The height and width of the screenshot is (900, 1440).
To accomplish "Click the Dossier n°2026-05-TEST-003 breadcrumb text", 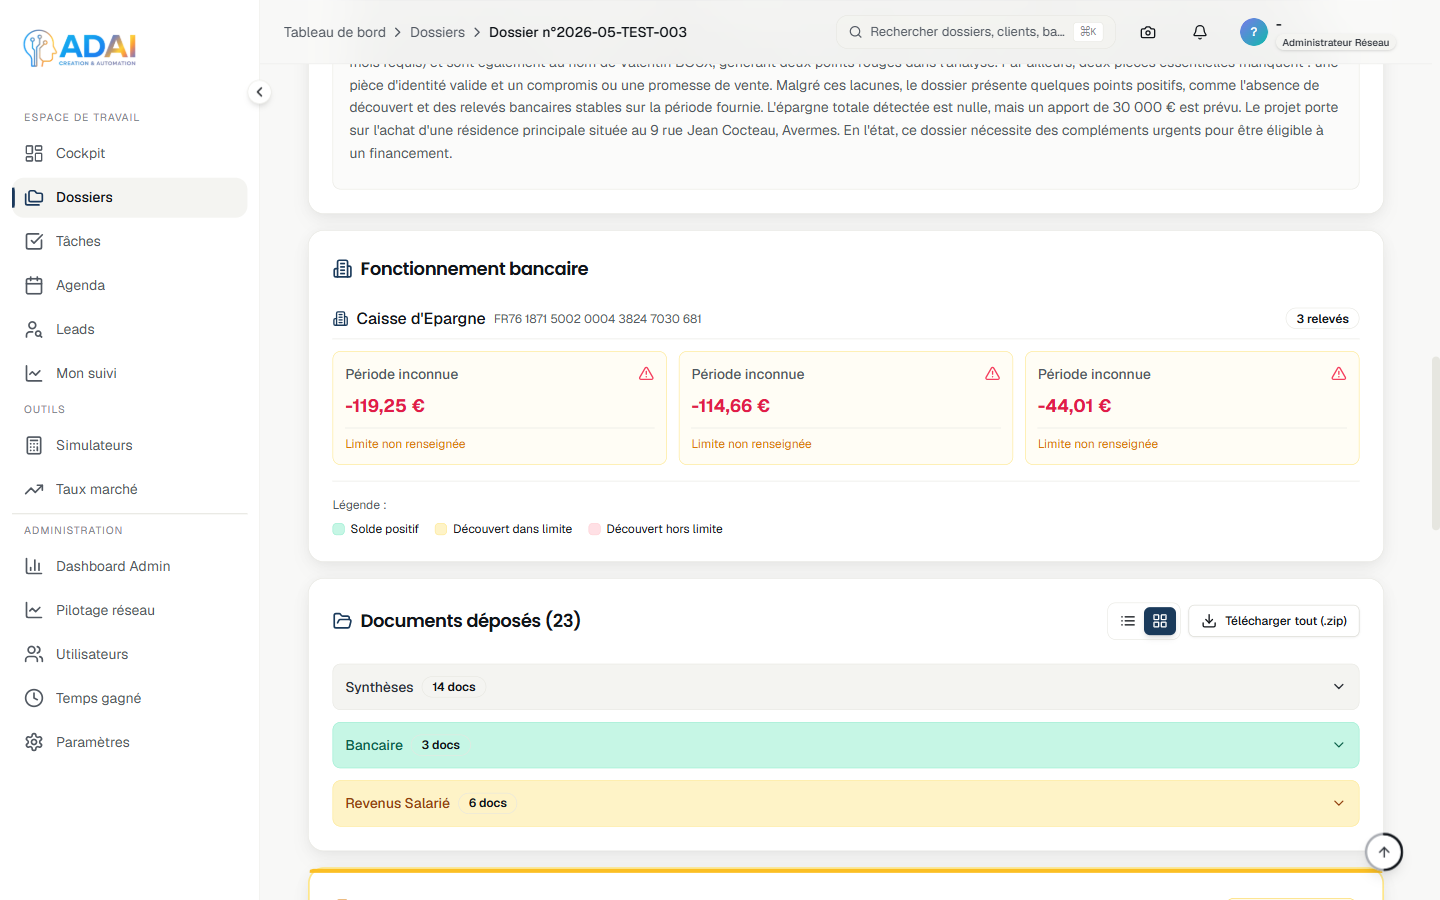I will pyautogui.click(x=588, y=32).
